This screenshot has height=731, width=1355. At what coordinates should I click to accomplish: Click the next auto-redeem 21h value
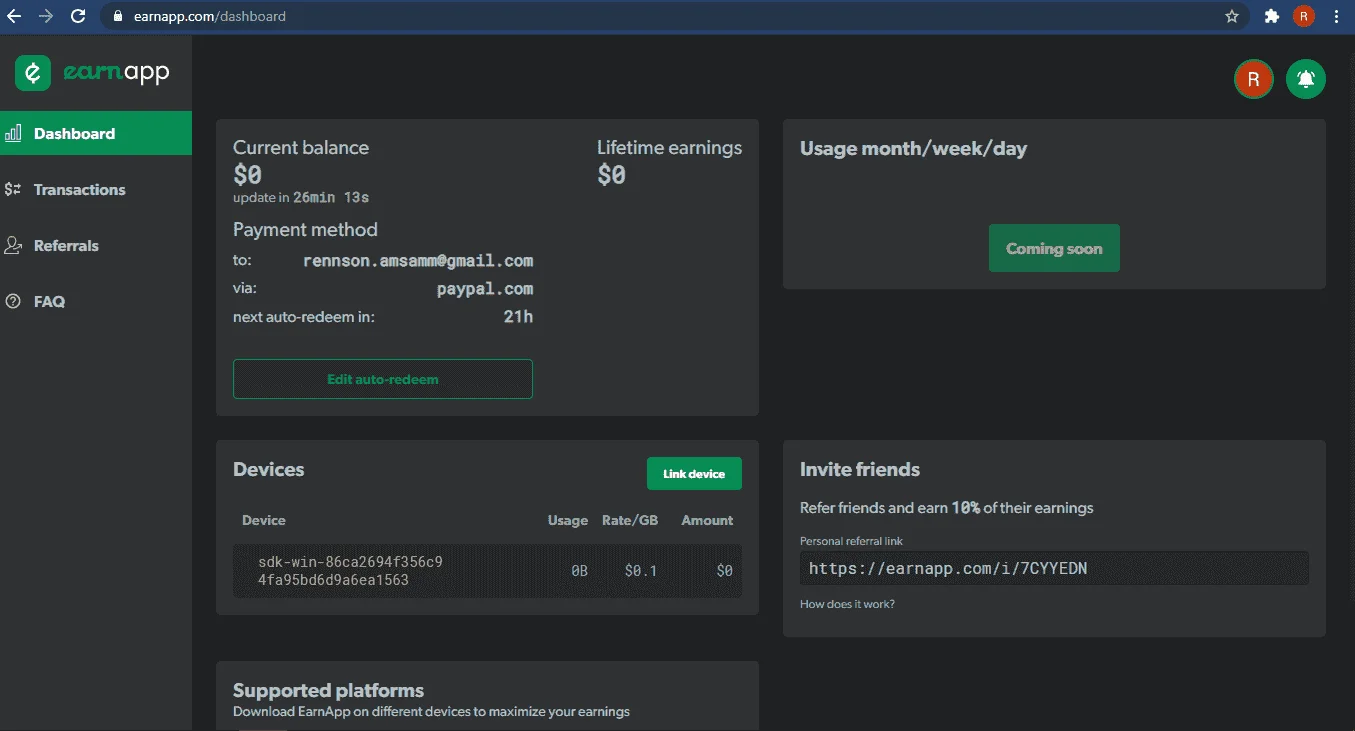518,316
